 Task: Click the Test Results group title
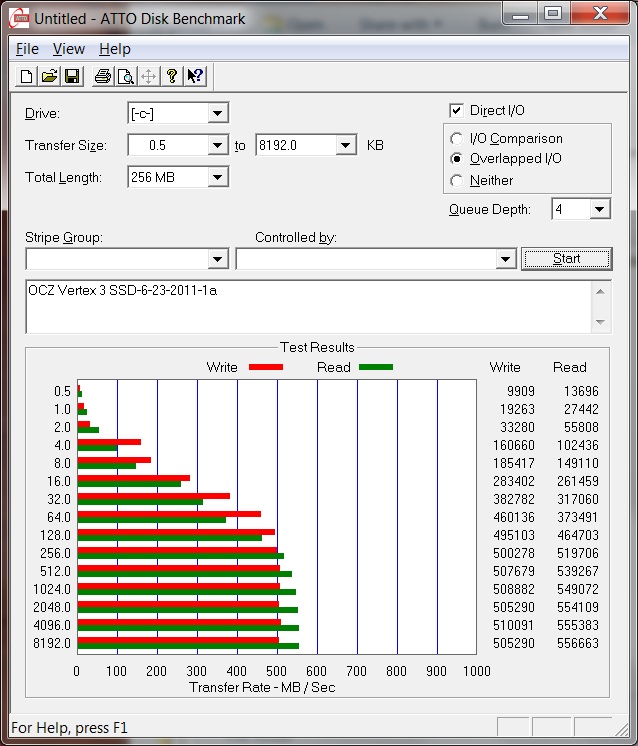317,347
